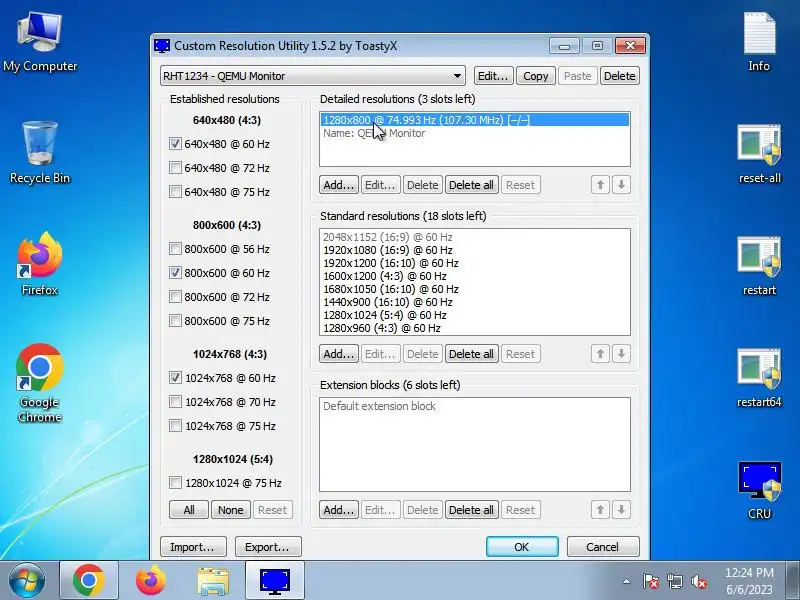Select the Info text file icon

759,43
